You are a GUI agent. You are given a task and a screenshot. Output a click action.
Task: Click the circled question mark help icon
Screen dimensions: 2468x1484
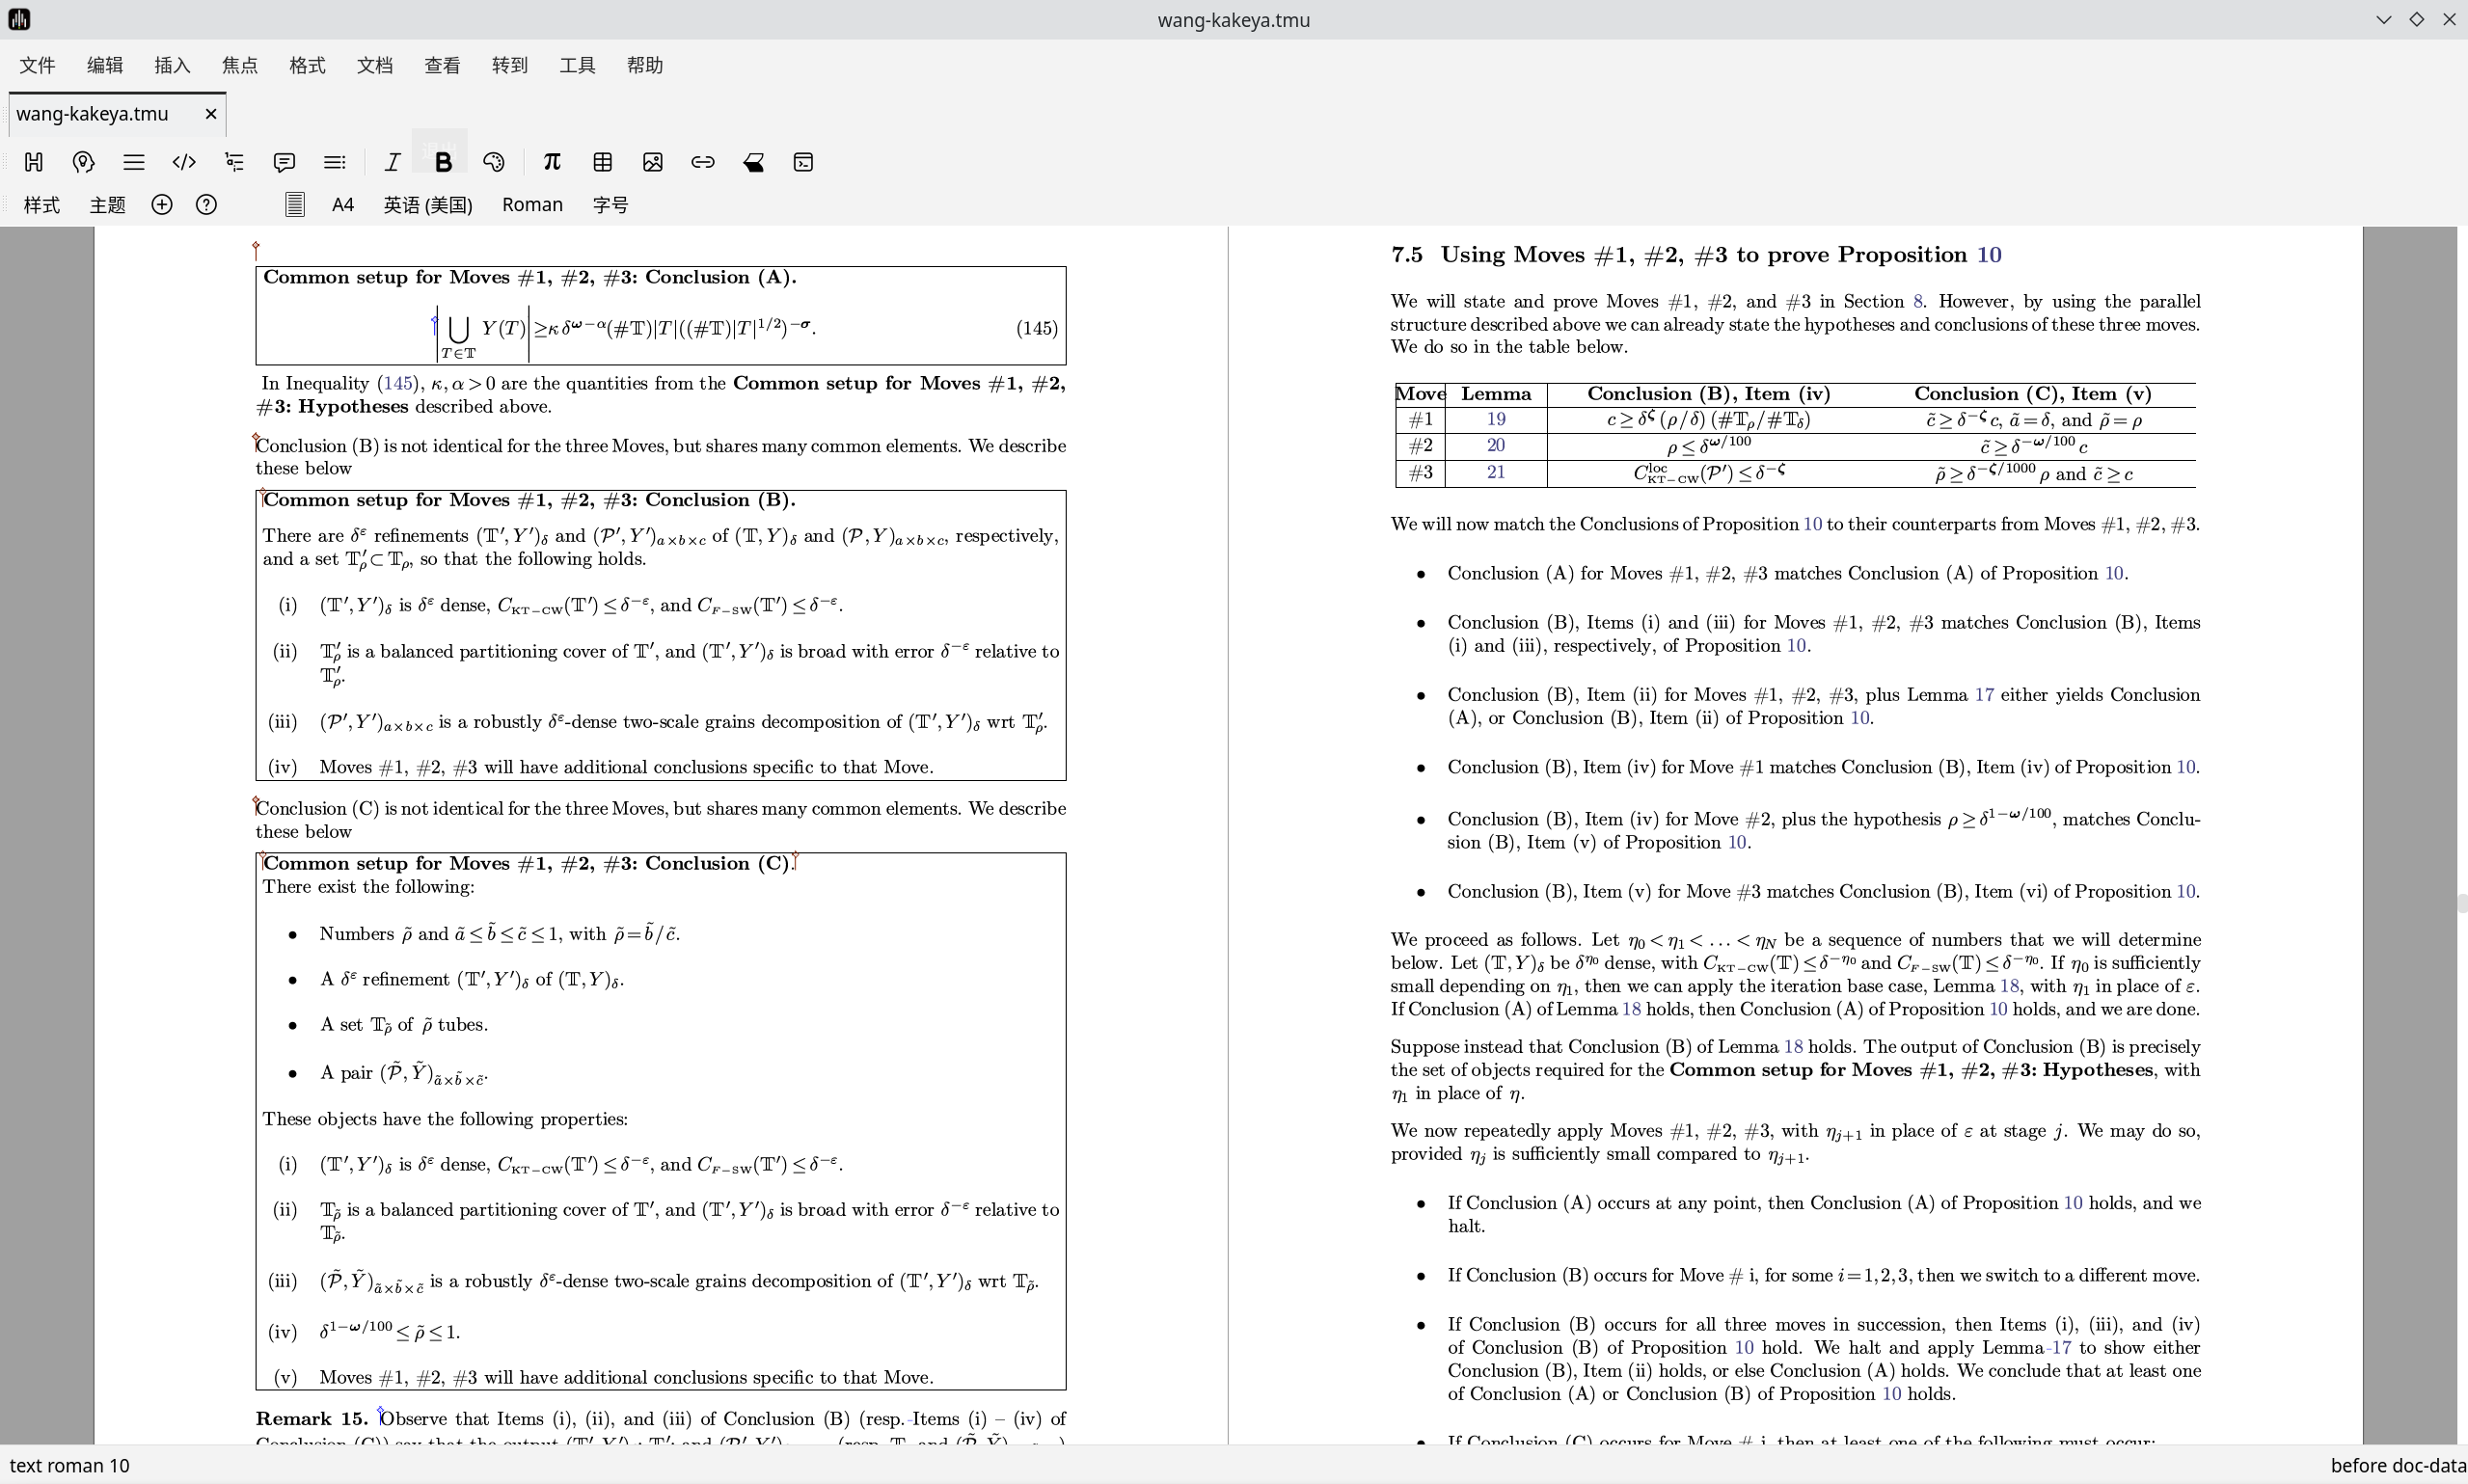(206, 205)
